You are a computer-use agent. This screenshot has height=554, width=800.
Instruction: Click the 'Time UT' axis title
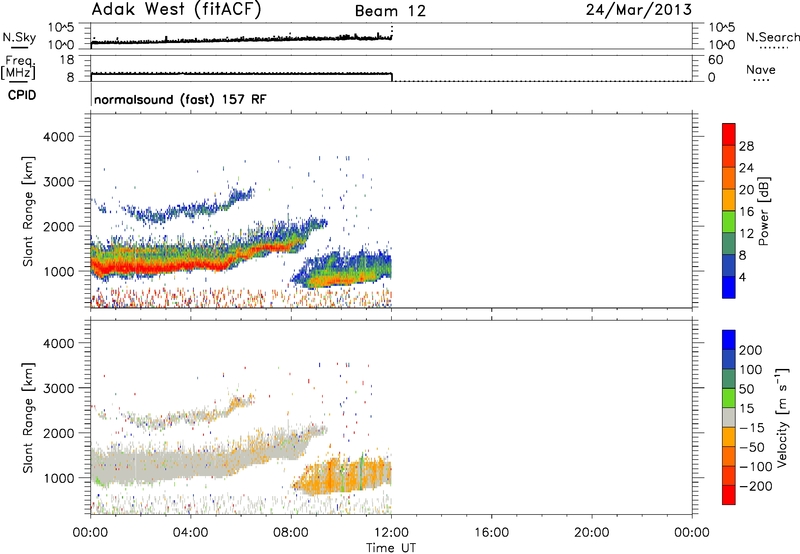pyautogui.click(x=391, y=547)
